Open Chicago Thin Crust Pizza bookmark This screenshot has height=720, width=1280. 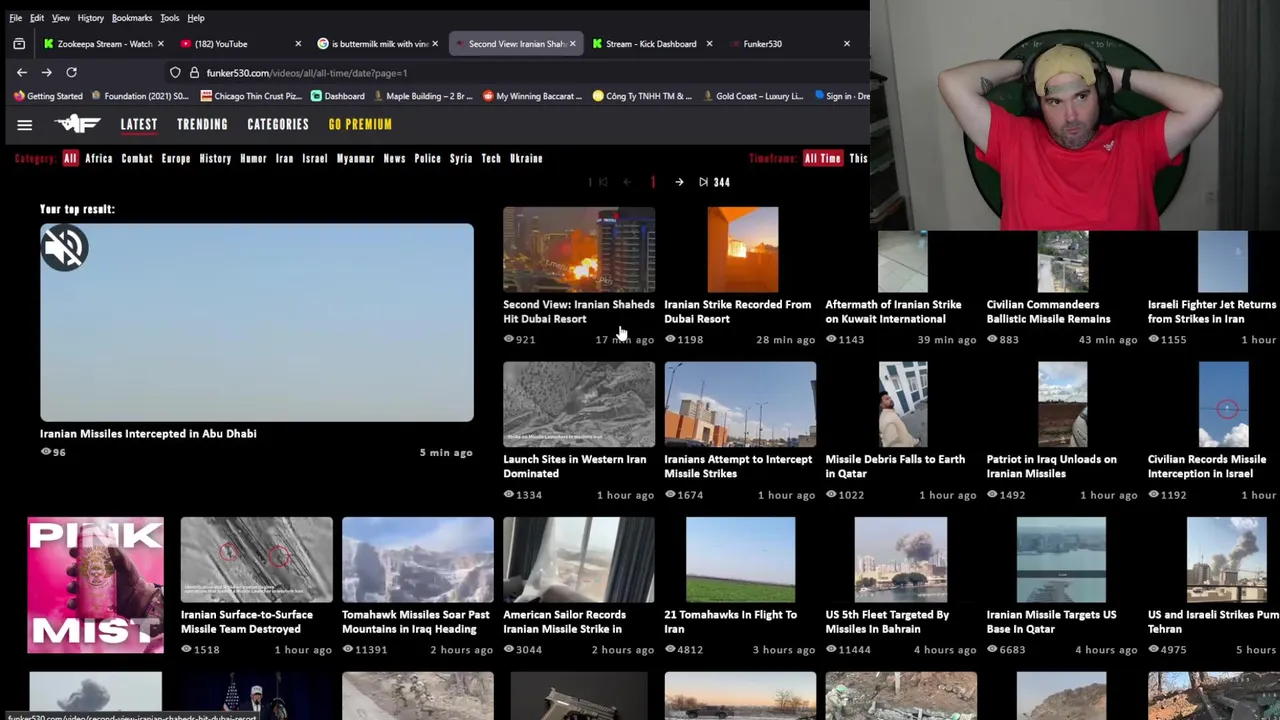(251, 96)
